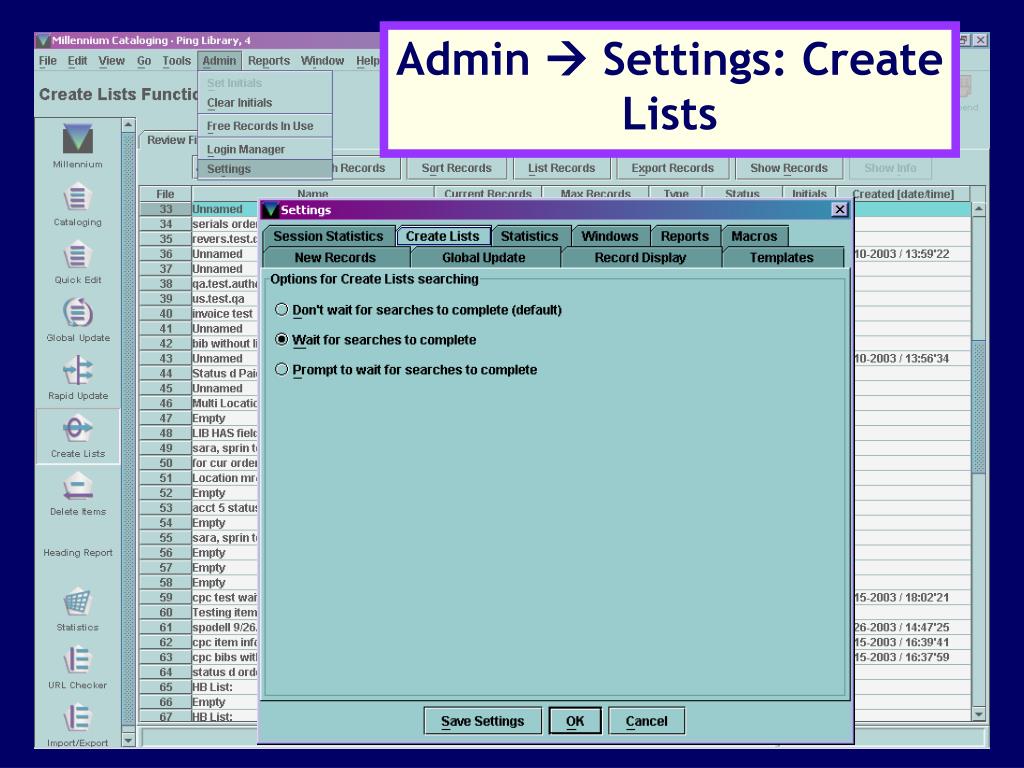The width and height of the screenshot is (1024, 768).
Task: Switch to Windows settings tab
Action: [x=610, y=236]
